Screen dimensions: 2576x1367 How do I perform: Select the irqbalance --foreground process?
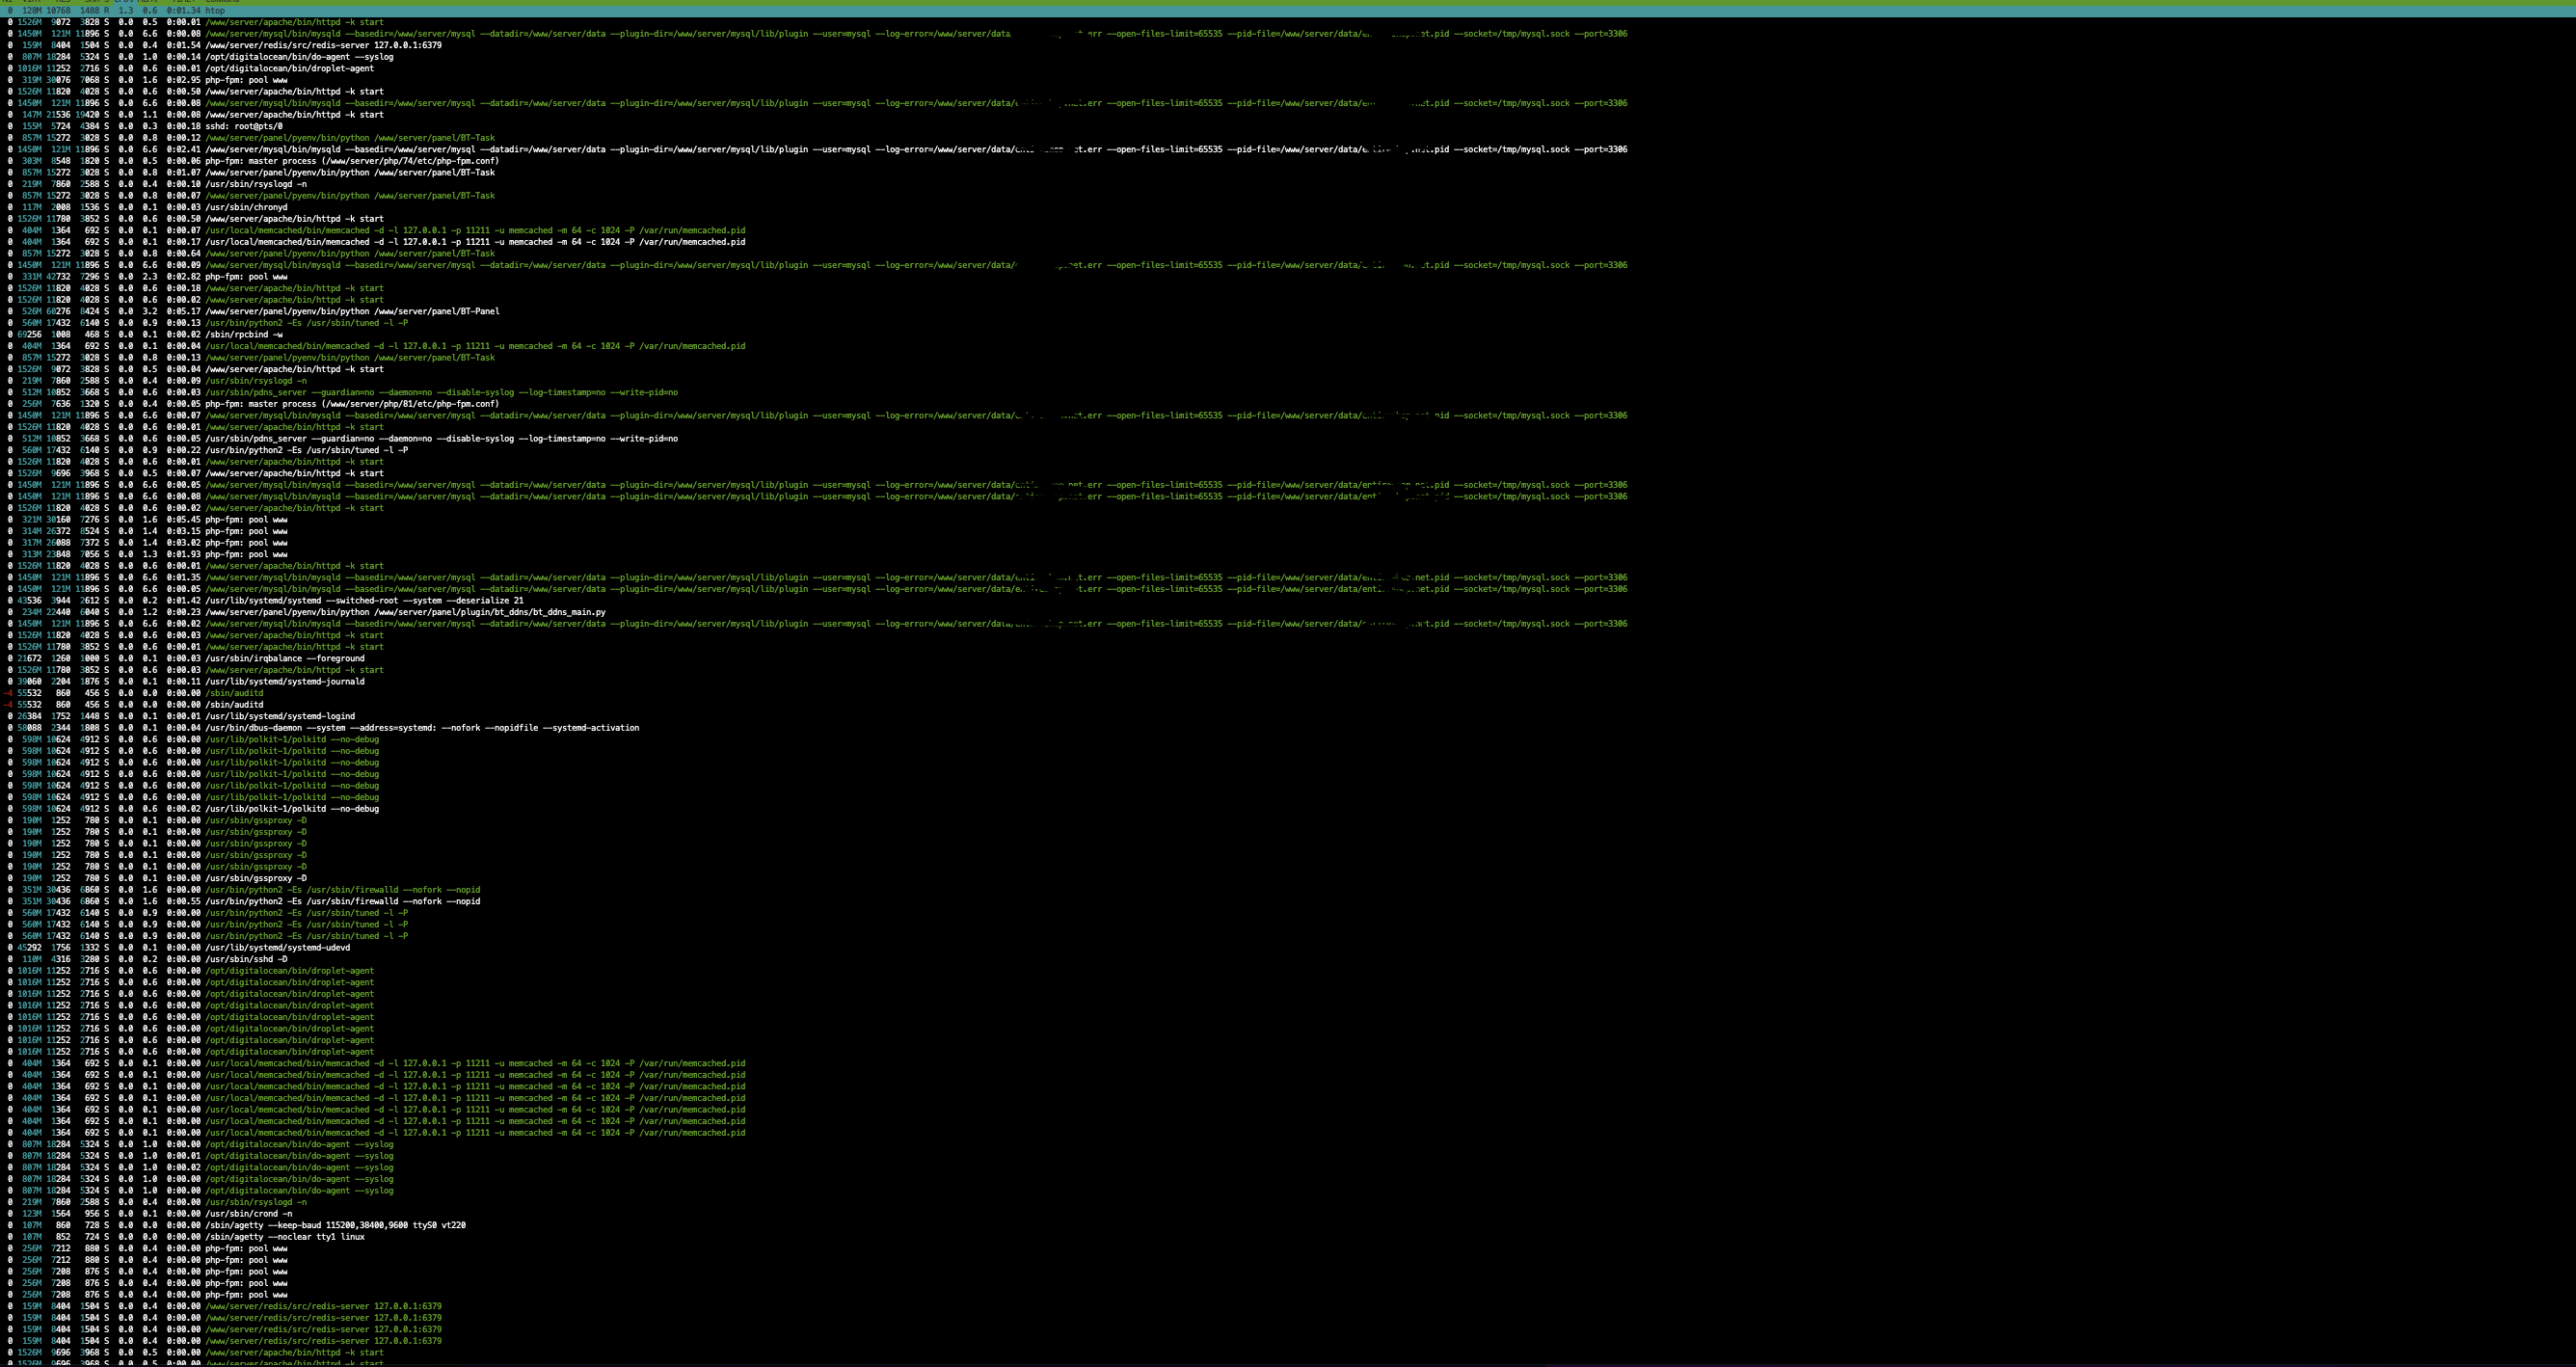pos(285,658)
